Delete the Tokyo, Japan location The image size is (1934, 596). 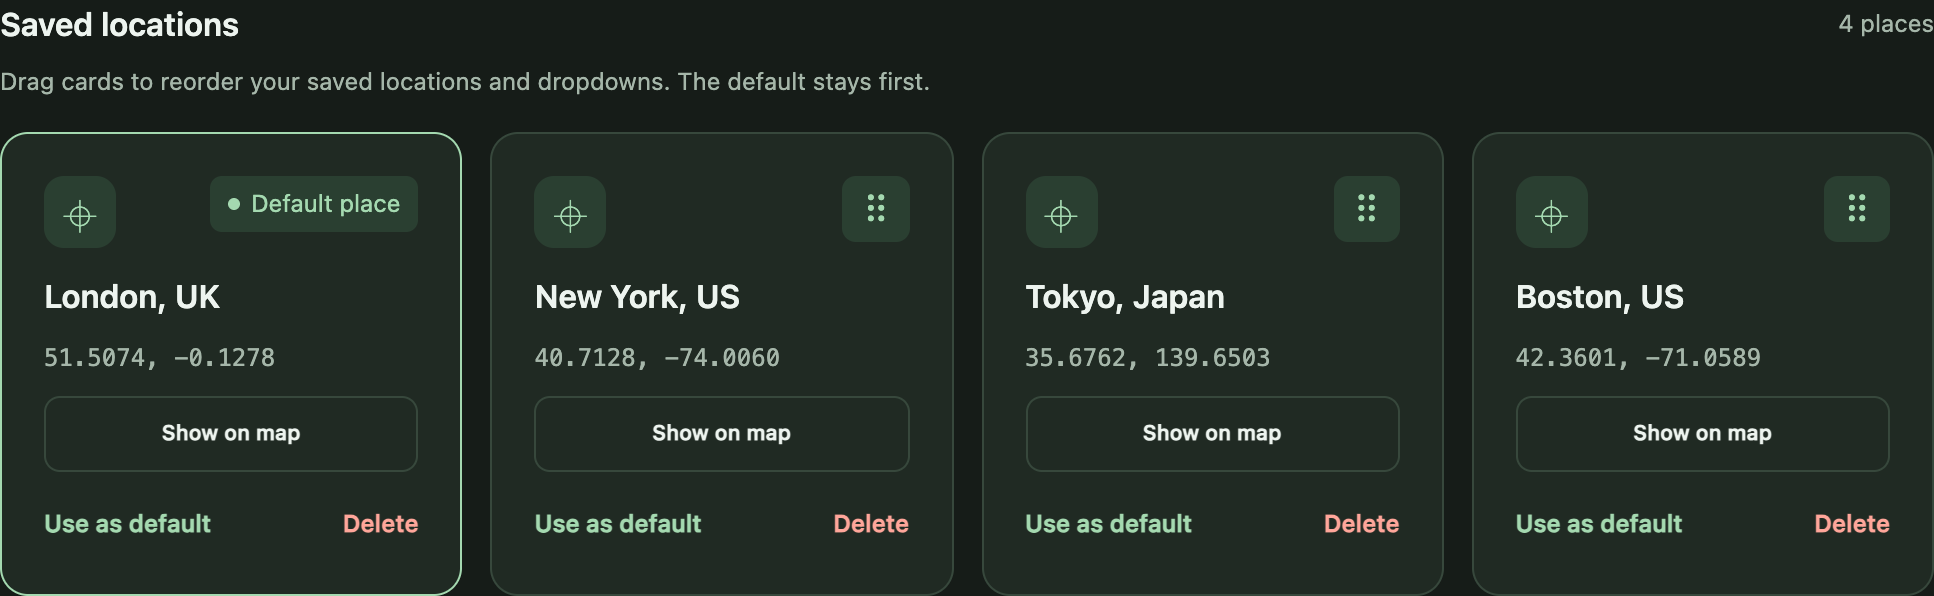pyautogui.click(x=1362, y=524)
